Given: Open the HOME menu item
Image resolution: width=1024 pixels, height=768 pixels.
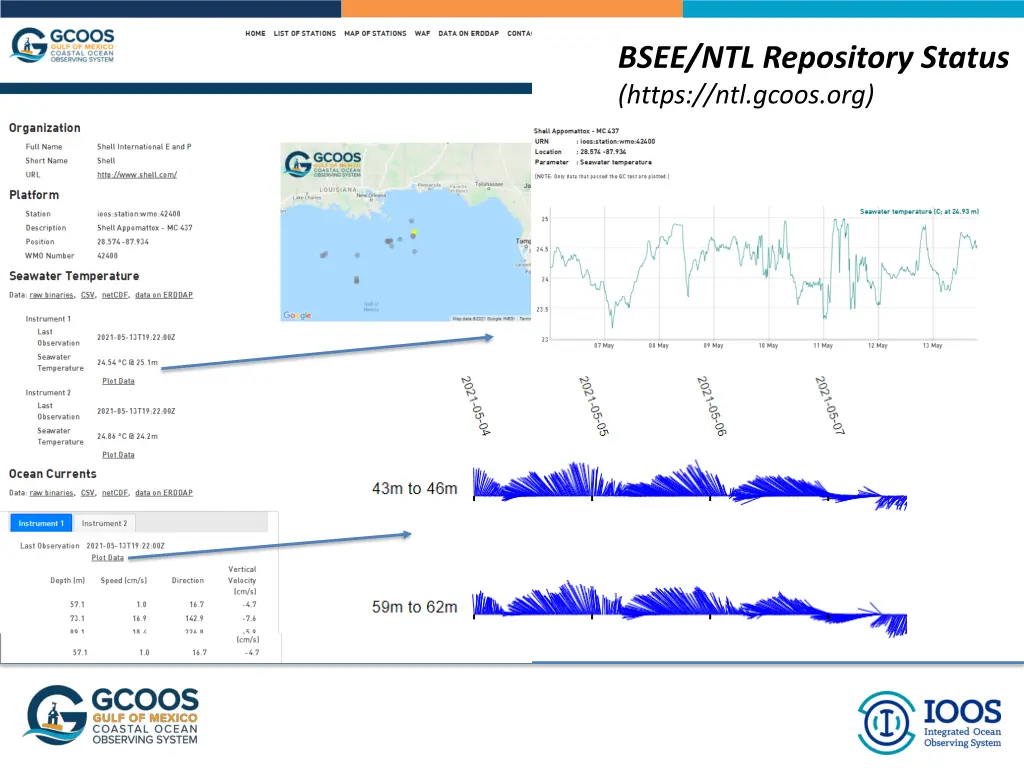Looking at the screenshot, I should click(255, 34).
